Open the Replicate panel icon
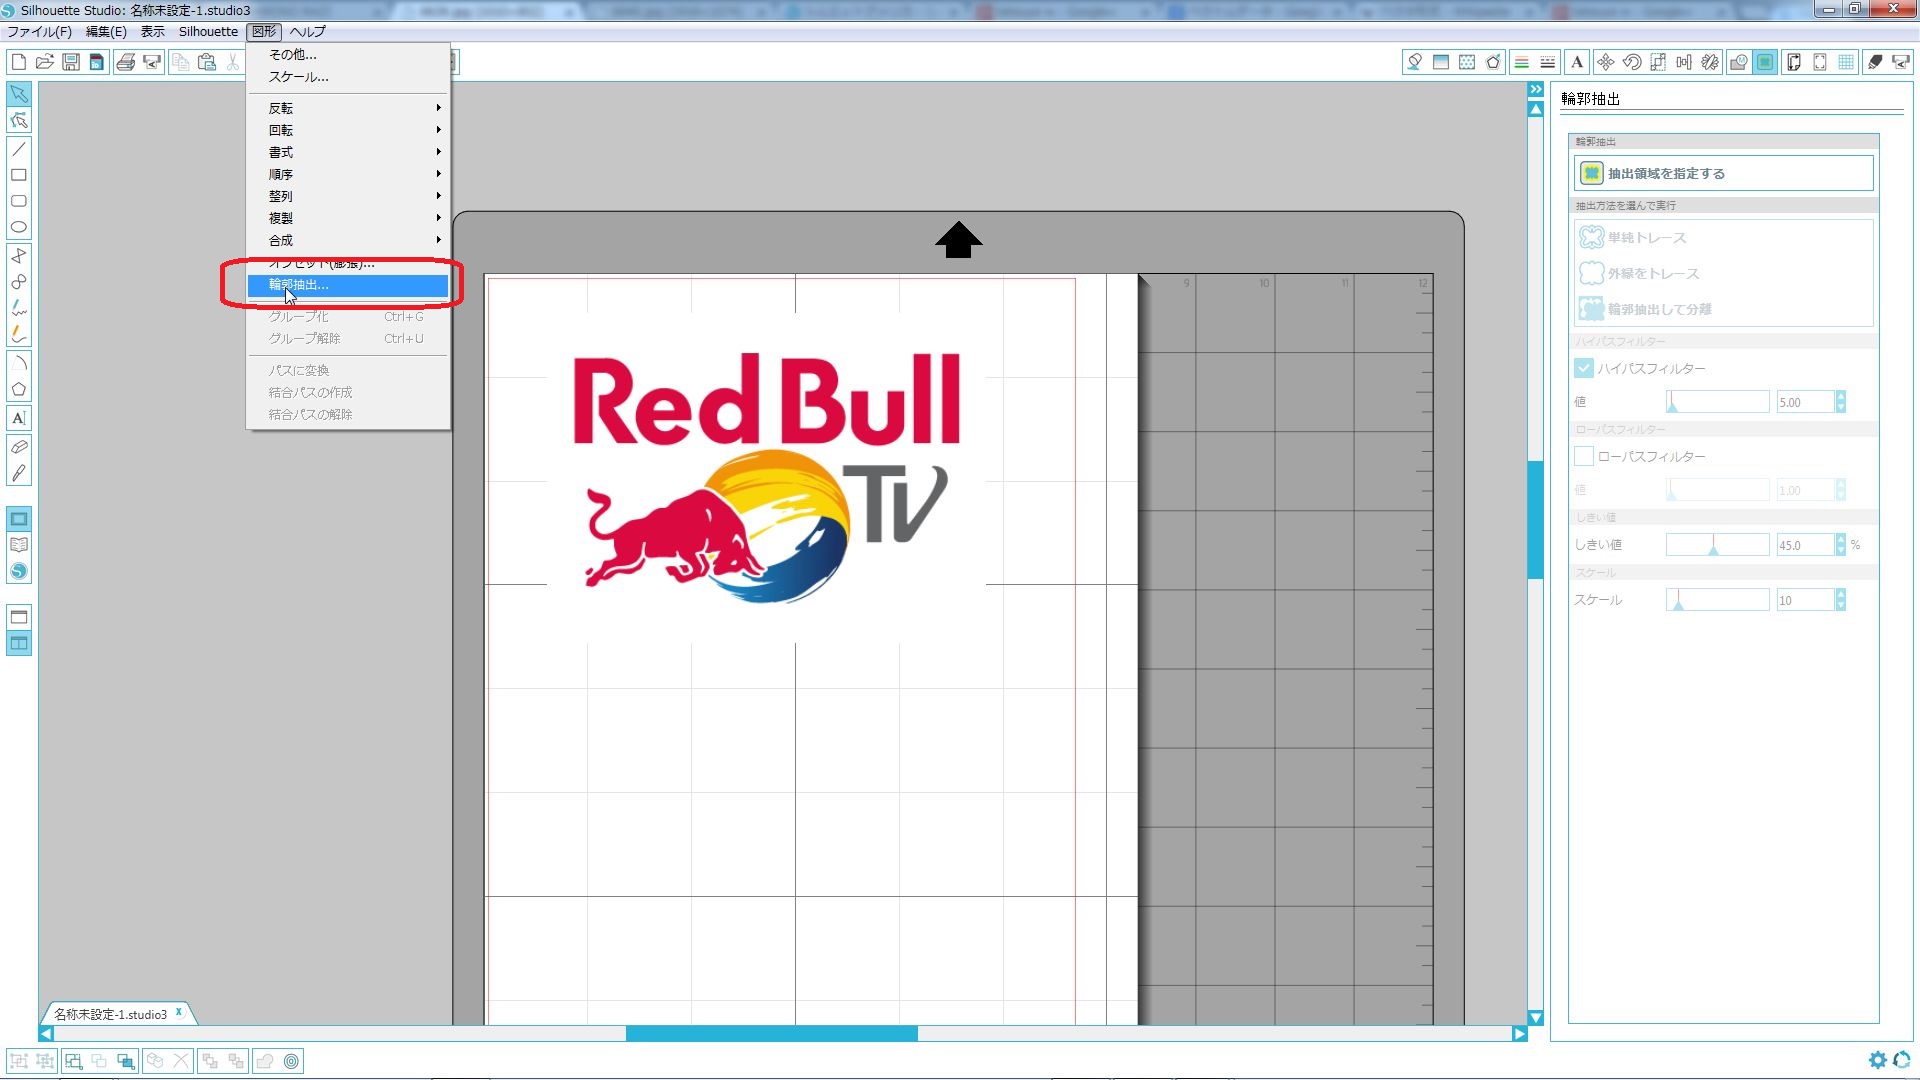This screenshot has height=1080, width=1920. [1710, 62]
